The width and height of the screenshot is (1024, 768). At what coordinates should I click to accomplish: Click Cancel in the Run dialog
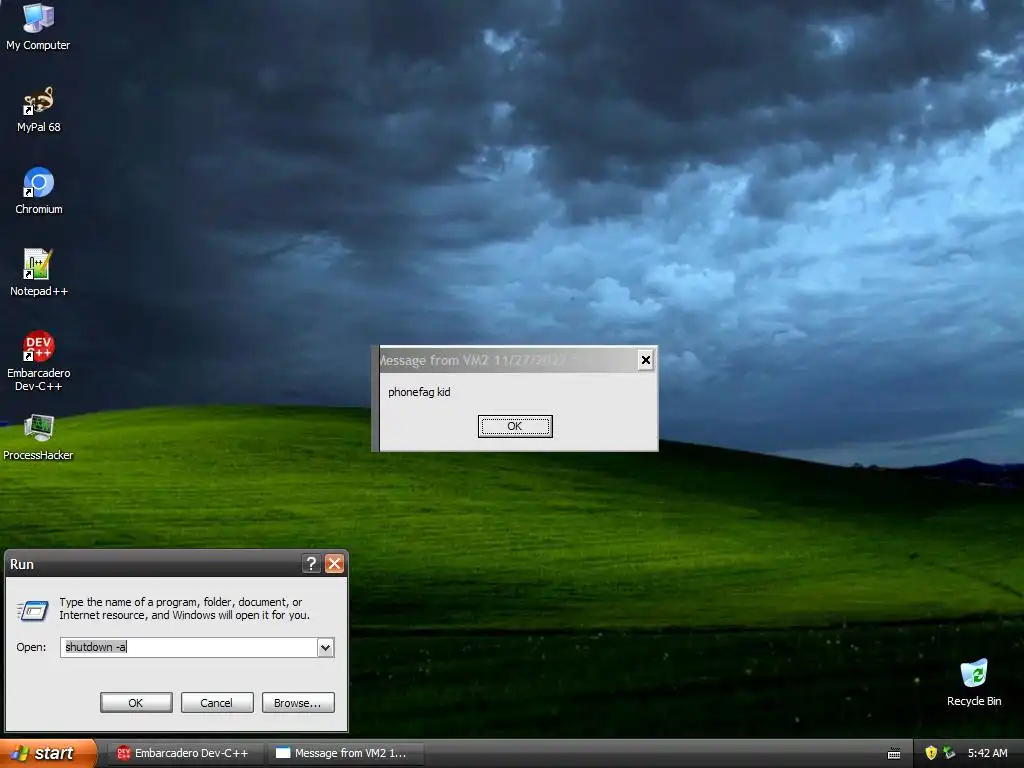[217, 703]
